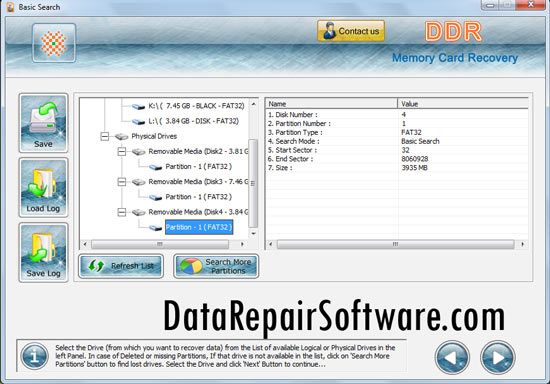Click the Physical Drives disk icon
This screenshot has height=384, width=550.
click(x=121, y=136)
